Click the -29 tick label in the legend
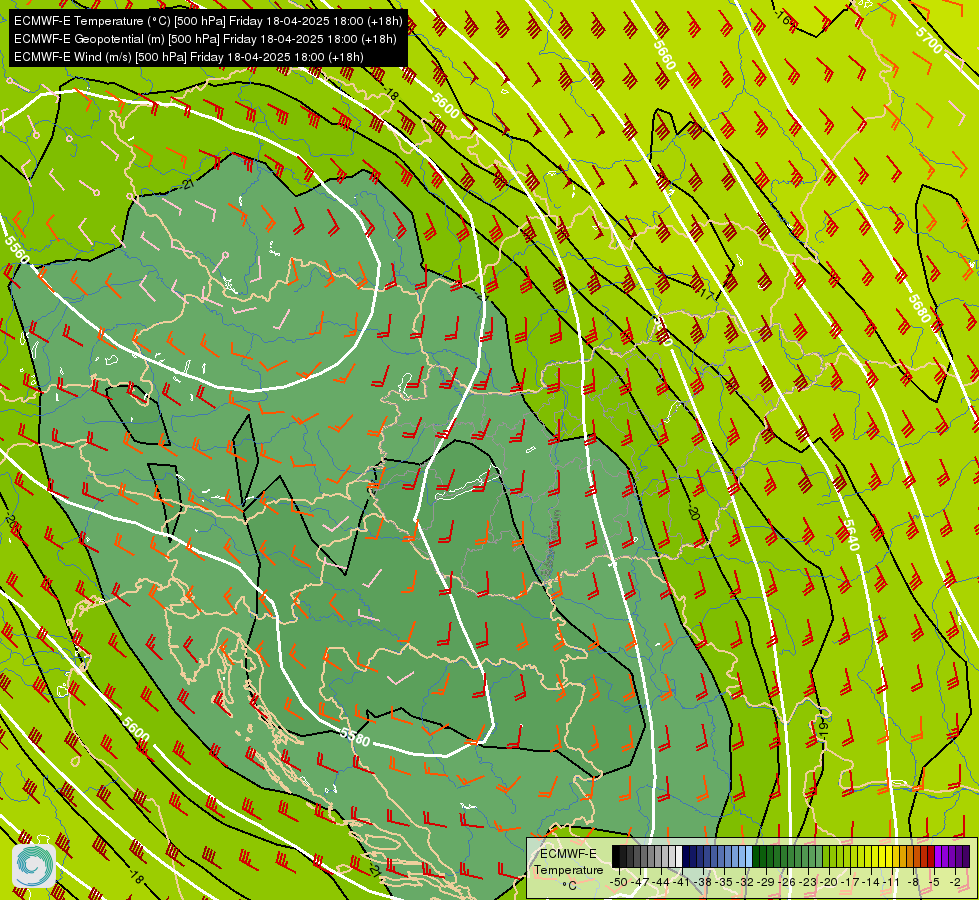Viewport: 979px width, 900px height. coord(766,882)
